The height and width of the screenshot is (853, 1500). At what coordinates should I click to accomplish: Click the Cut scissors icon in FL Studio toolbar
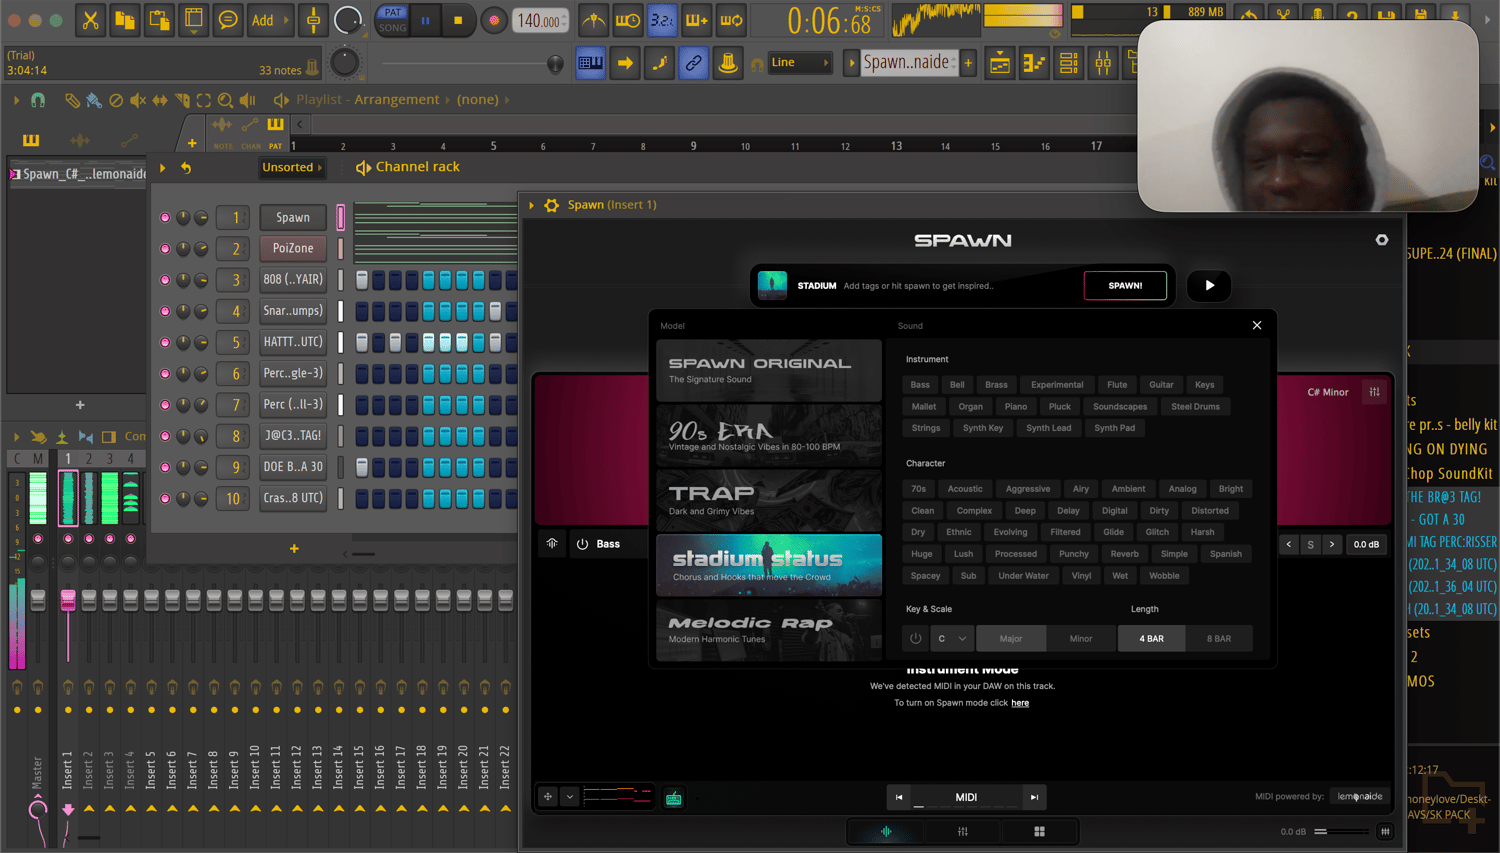pos(90,20)
